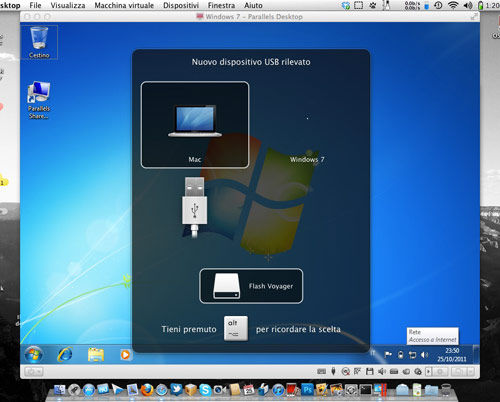Open the Macchina virtuale menu
The width and height of the screenshot is (500, 402).
[x=124, y=5]
